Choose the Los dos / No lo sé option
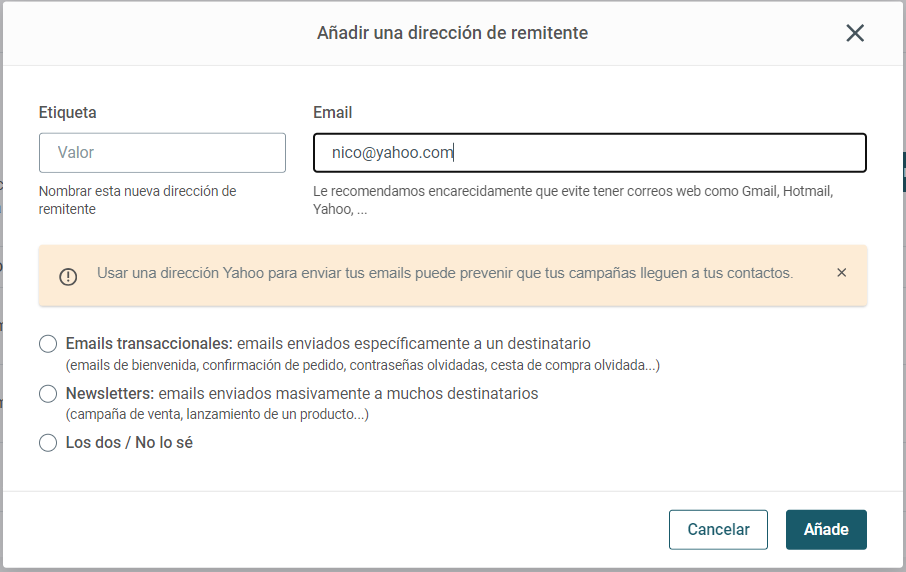This screenshot has height=572, width=906. [x=48, y=443]
